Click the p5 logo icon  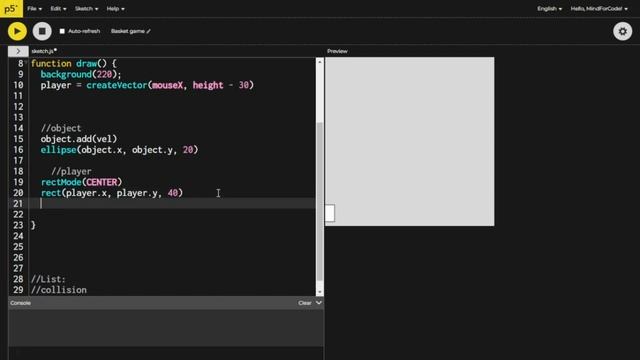tap(11, 9)
